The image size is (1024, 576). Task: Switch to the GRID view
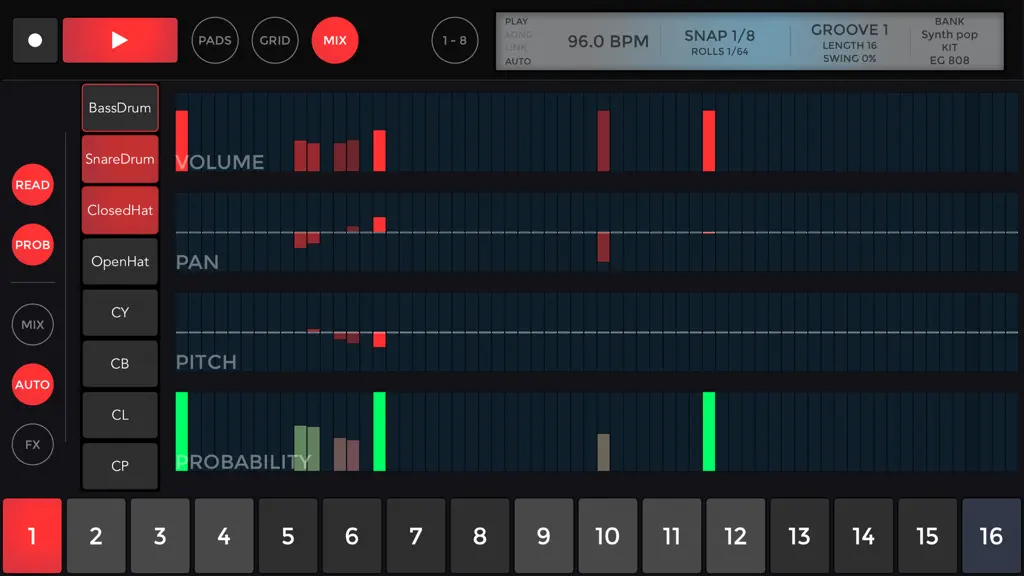coord(275,40)
